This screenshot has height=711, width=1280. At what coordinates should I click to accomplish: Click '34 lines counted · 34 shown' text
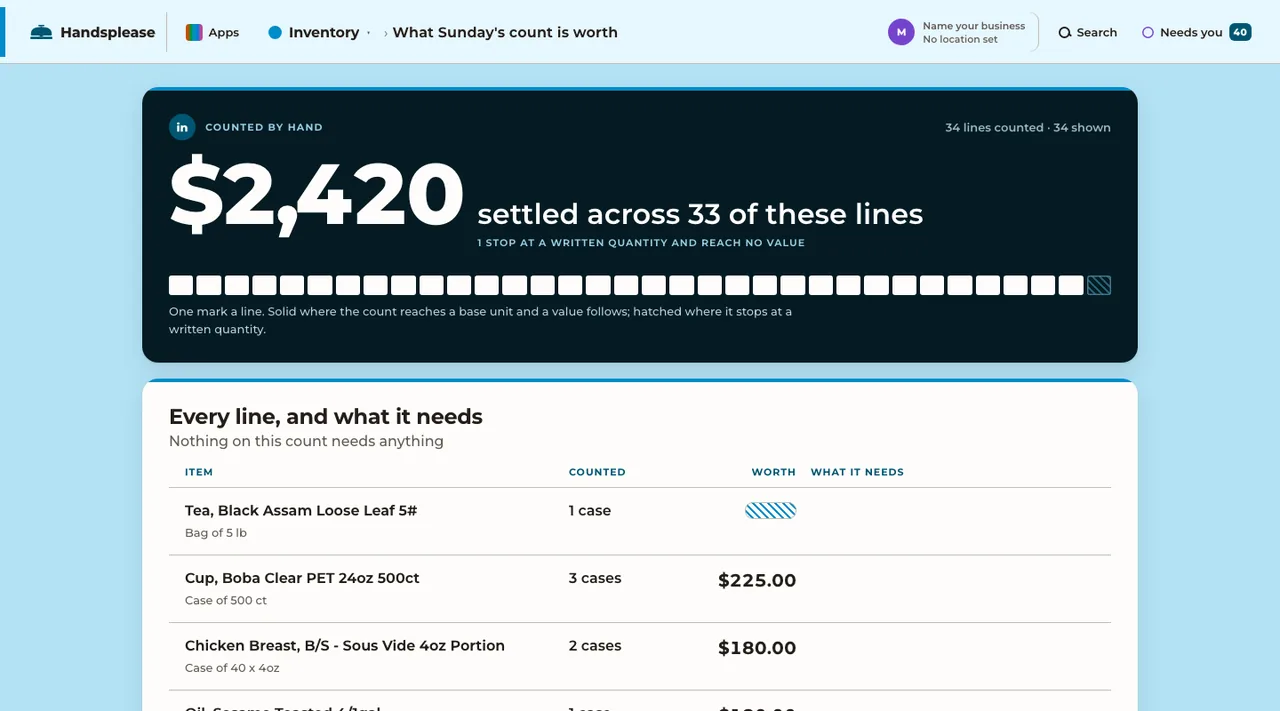pyautogui.click(x=1028, y=127)
